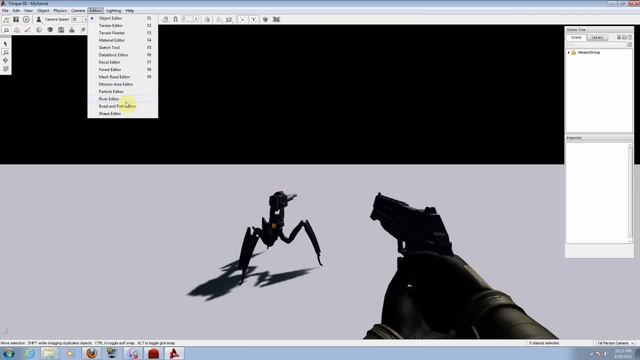Viewport: 640px width, 360px height.
Task: Choose Material Editor from Editors menu
Action: click(122, 40)
